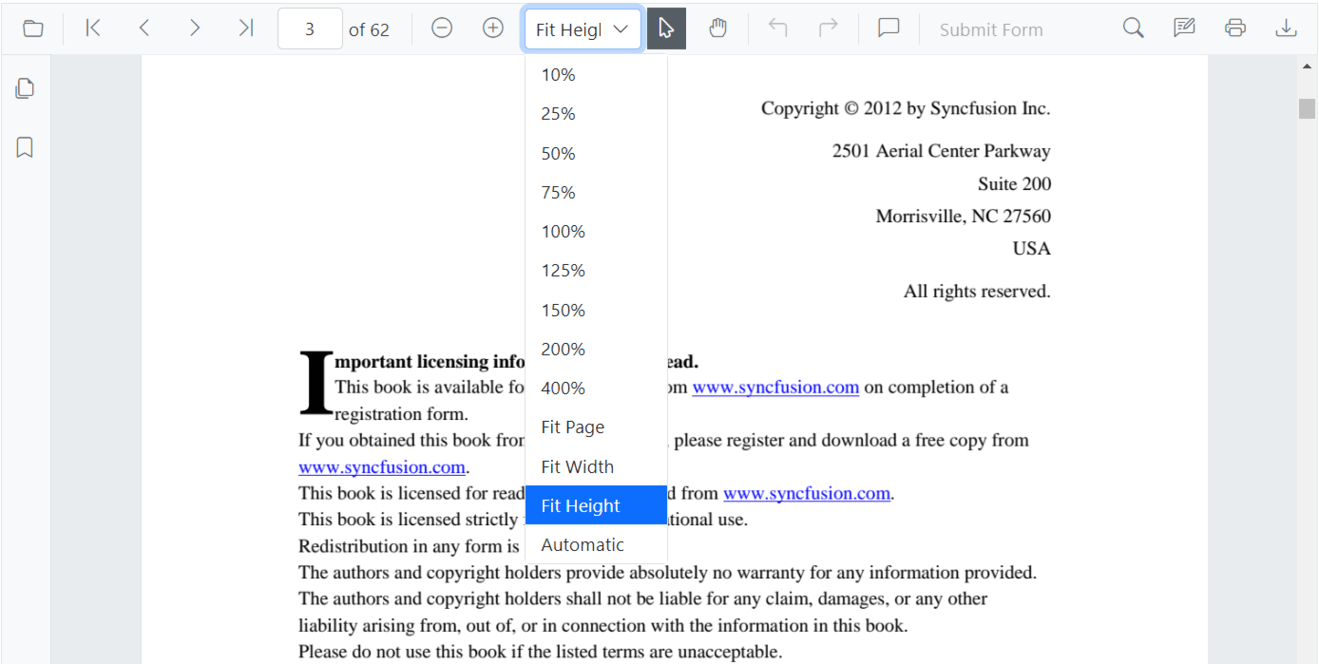1319x664 pixels.
Task: Choose Fit Page zoom option
Action: point(596,427)
